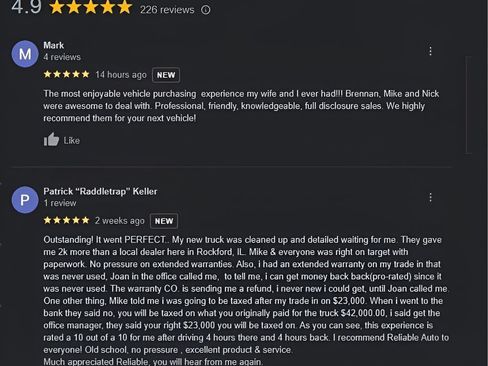Click the star rating on Patrick's review
This screenshot has height=366, width=488.
point(67,220)
